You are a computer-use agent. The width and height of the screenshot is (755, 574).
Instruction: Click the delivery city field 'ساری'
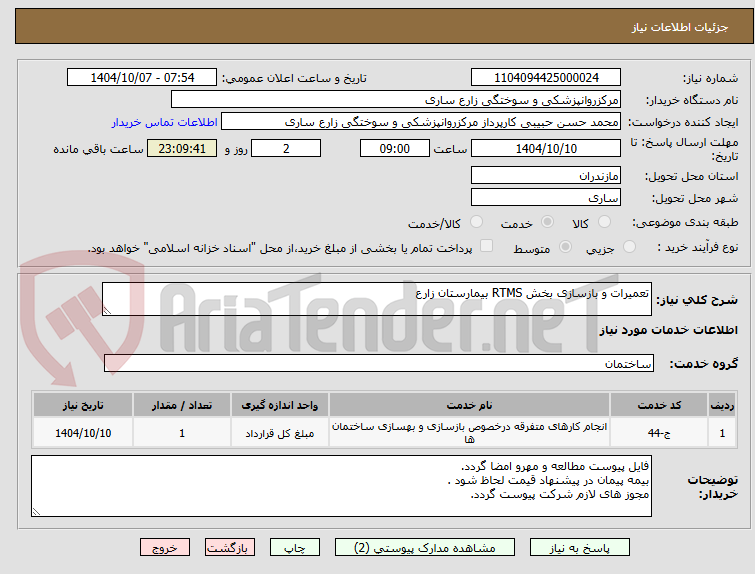[546, 197]
